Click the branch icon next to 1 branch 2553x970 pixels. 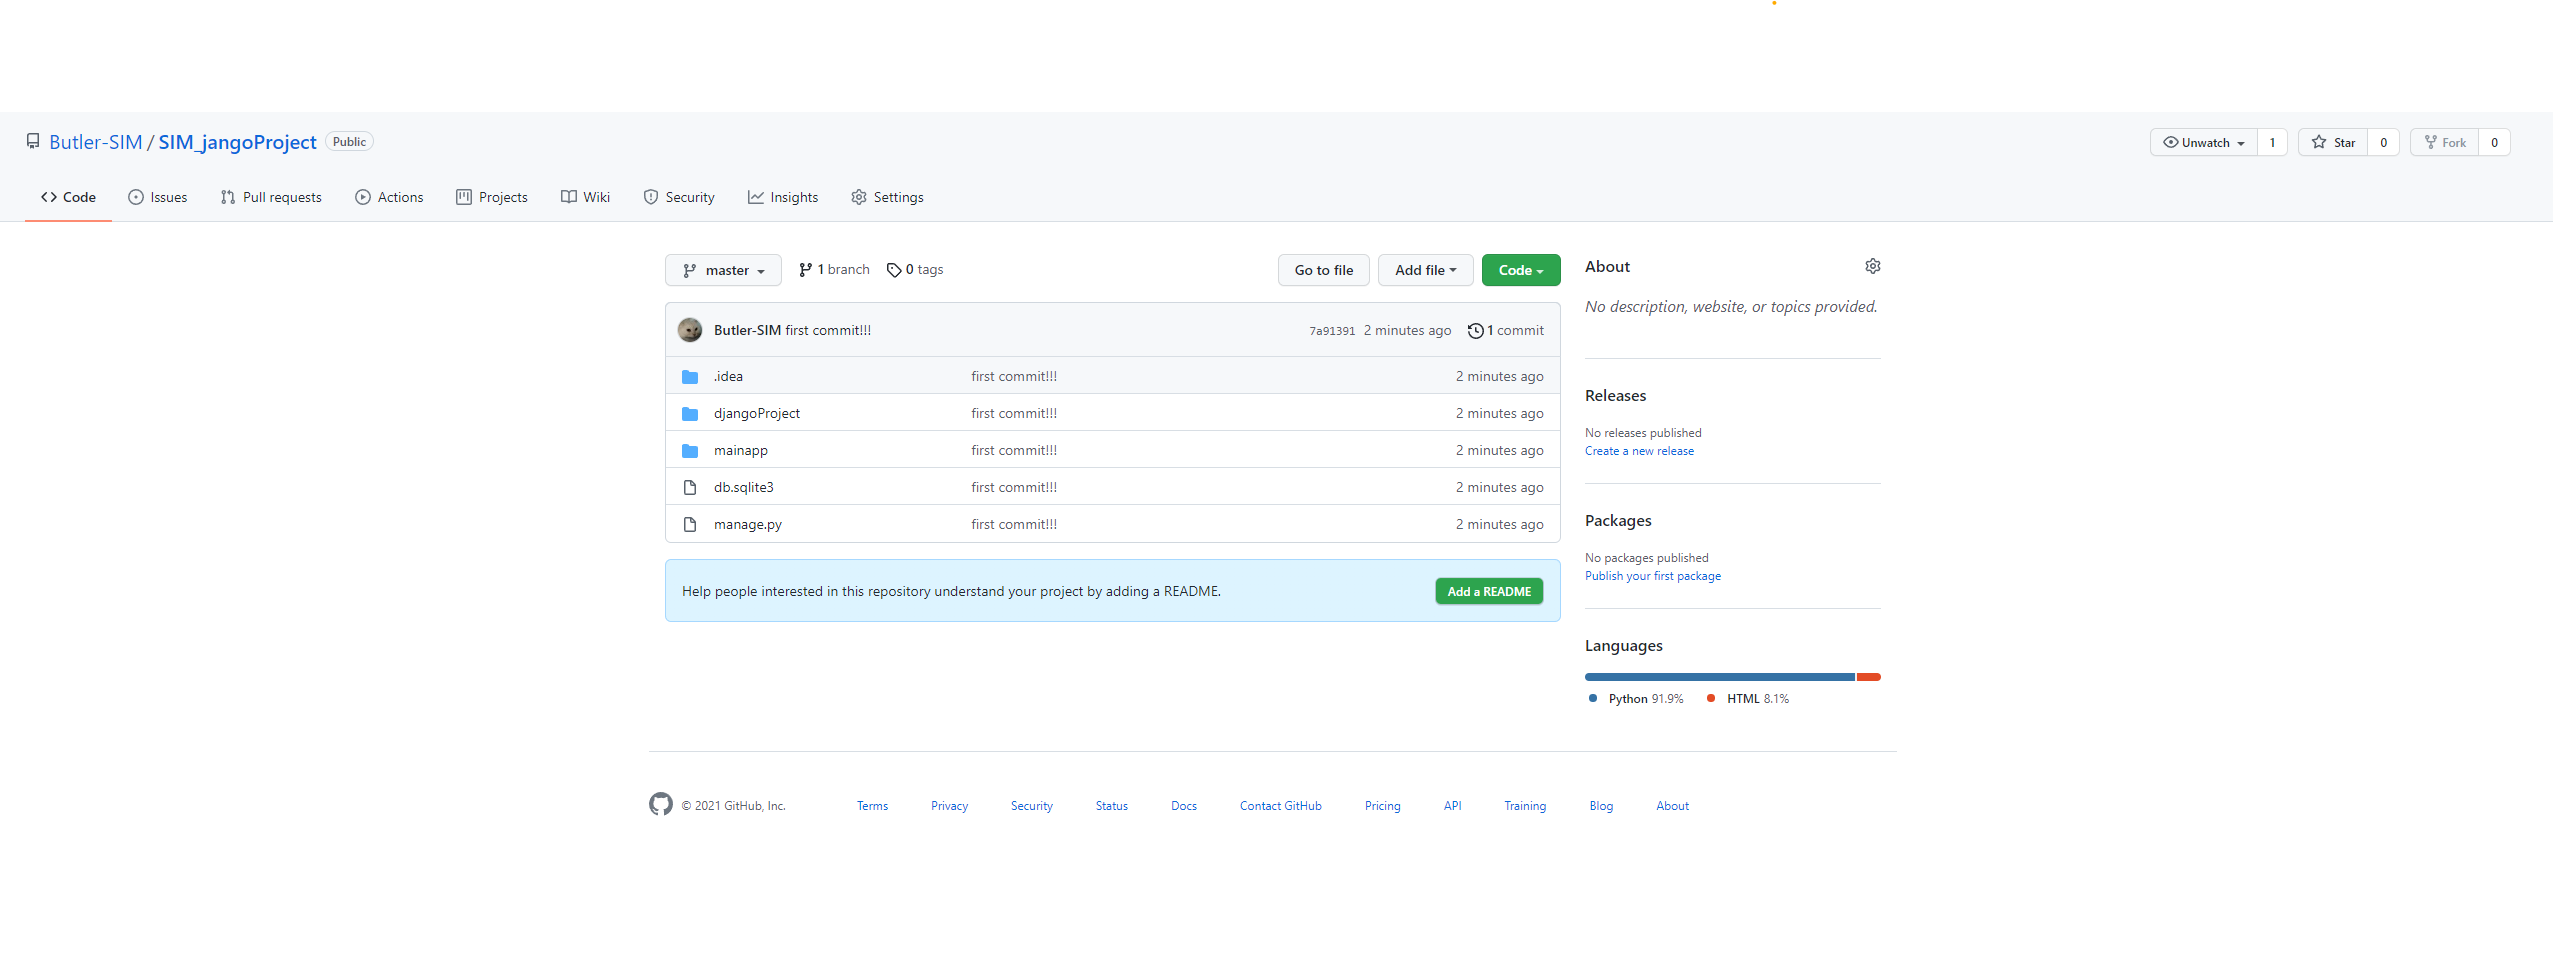pos(805,270)
